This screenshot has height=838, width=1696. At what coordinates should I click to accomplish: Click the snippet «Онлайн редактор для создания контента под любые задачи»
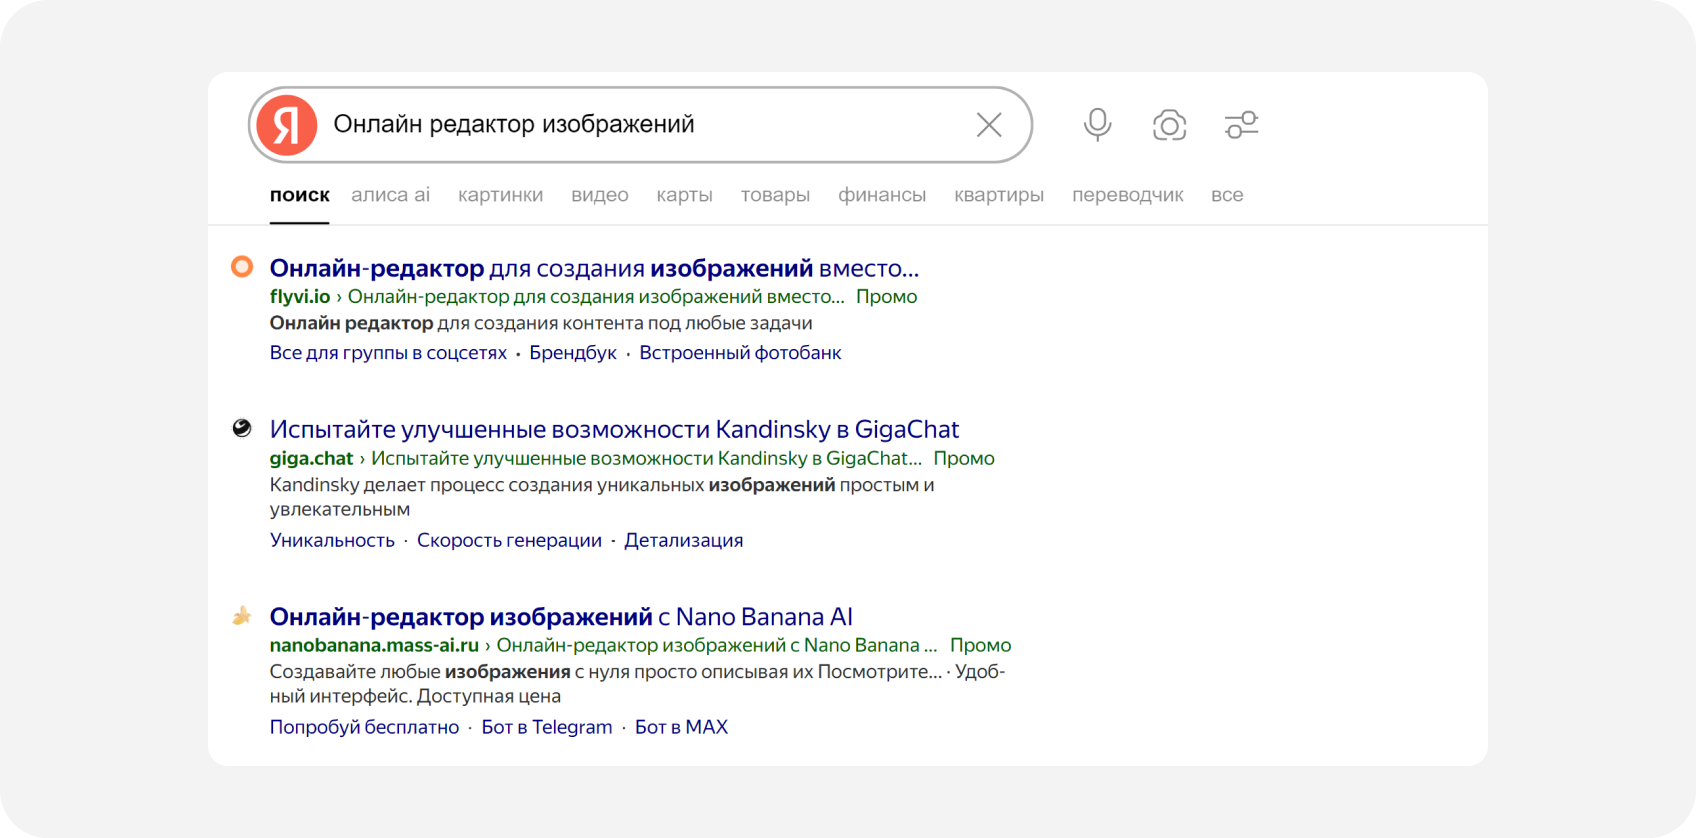click(x=541, y=323)
